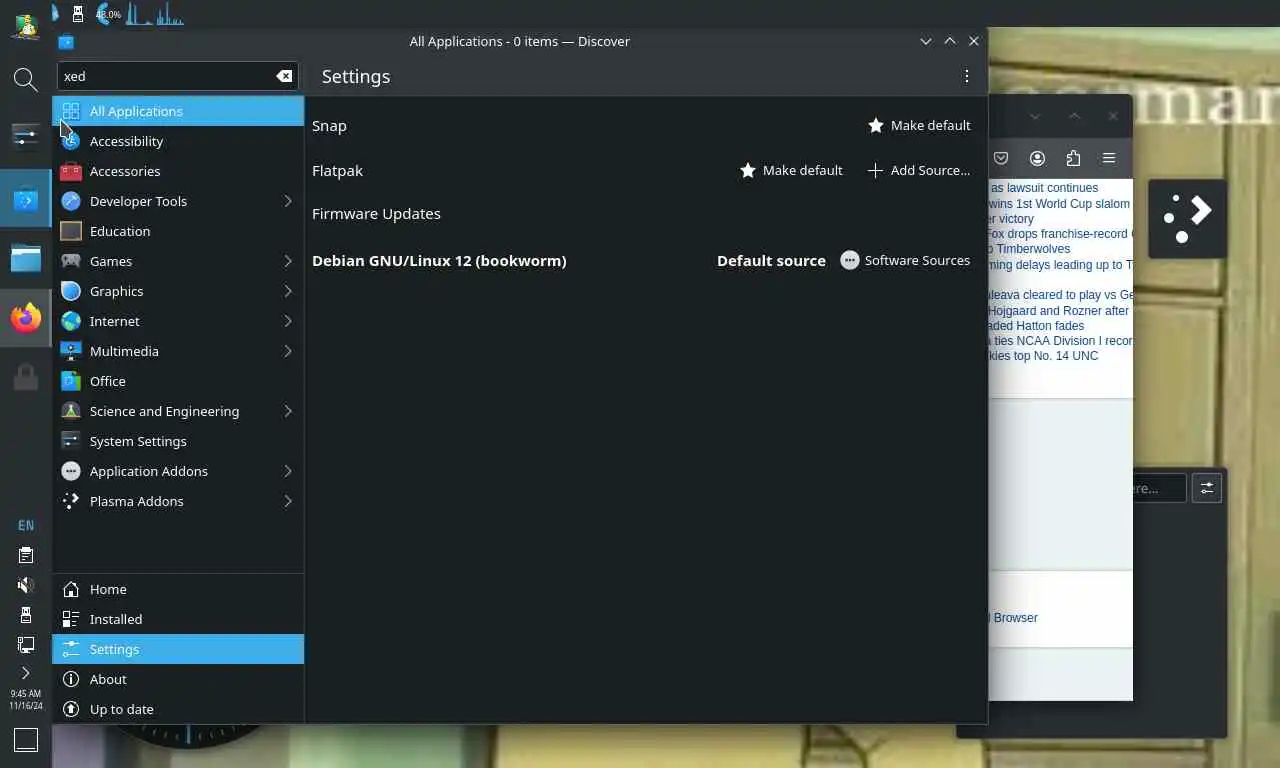Open the panel search magnifier icon

26,79
